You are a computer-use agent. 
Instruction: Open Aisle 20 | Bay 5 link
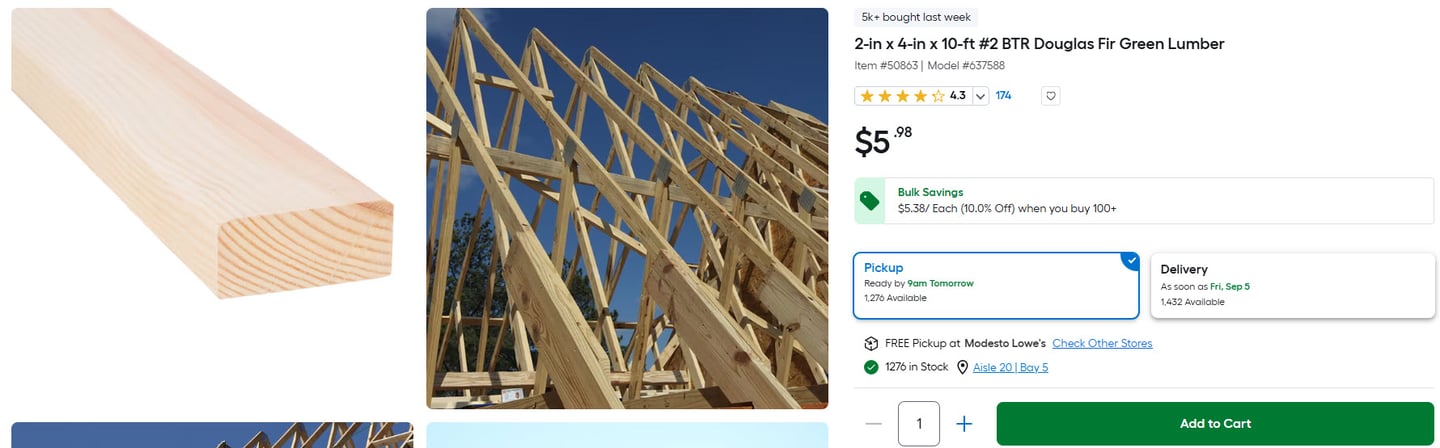pos(1010,367)
